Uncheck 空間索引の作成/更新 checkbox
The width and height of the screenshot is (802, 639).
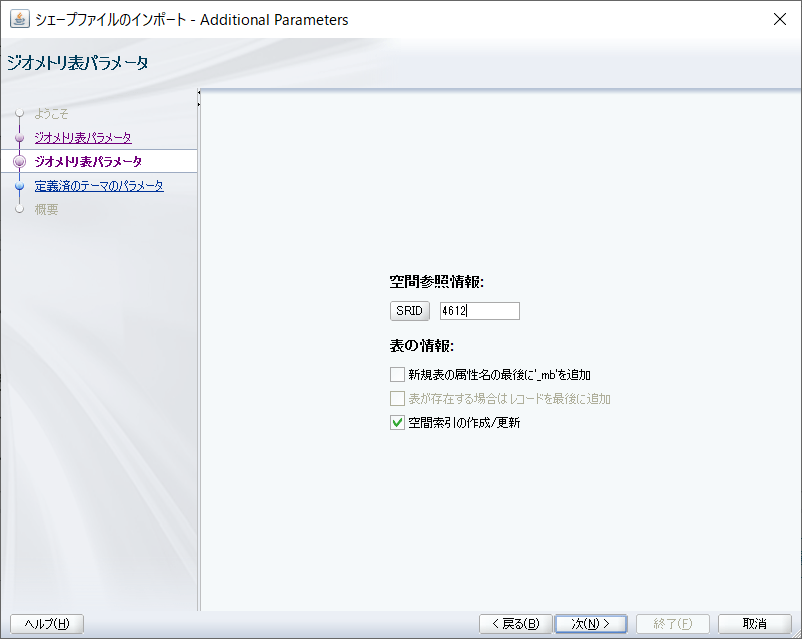[397, 423]
